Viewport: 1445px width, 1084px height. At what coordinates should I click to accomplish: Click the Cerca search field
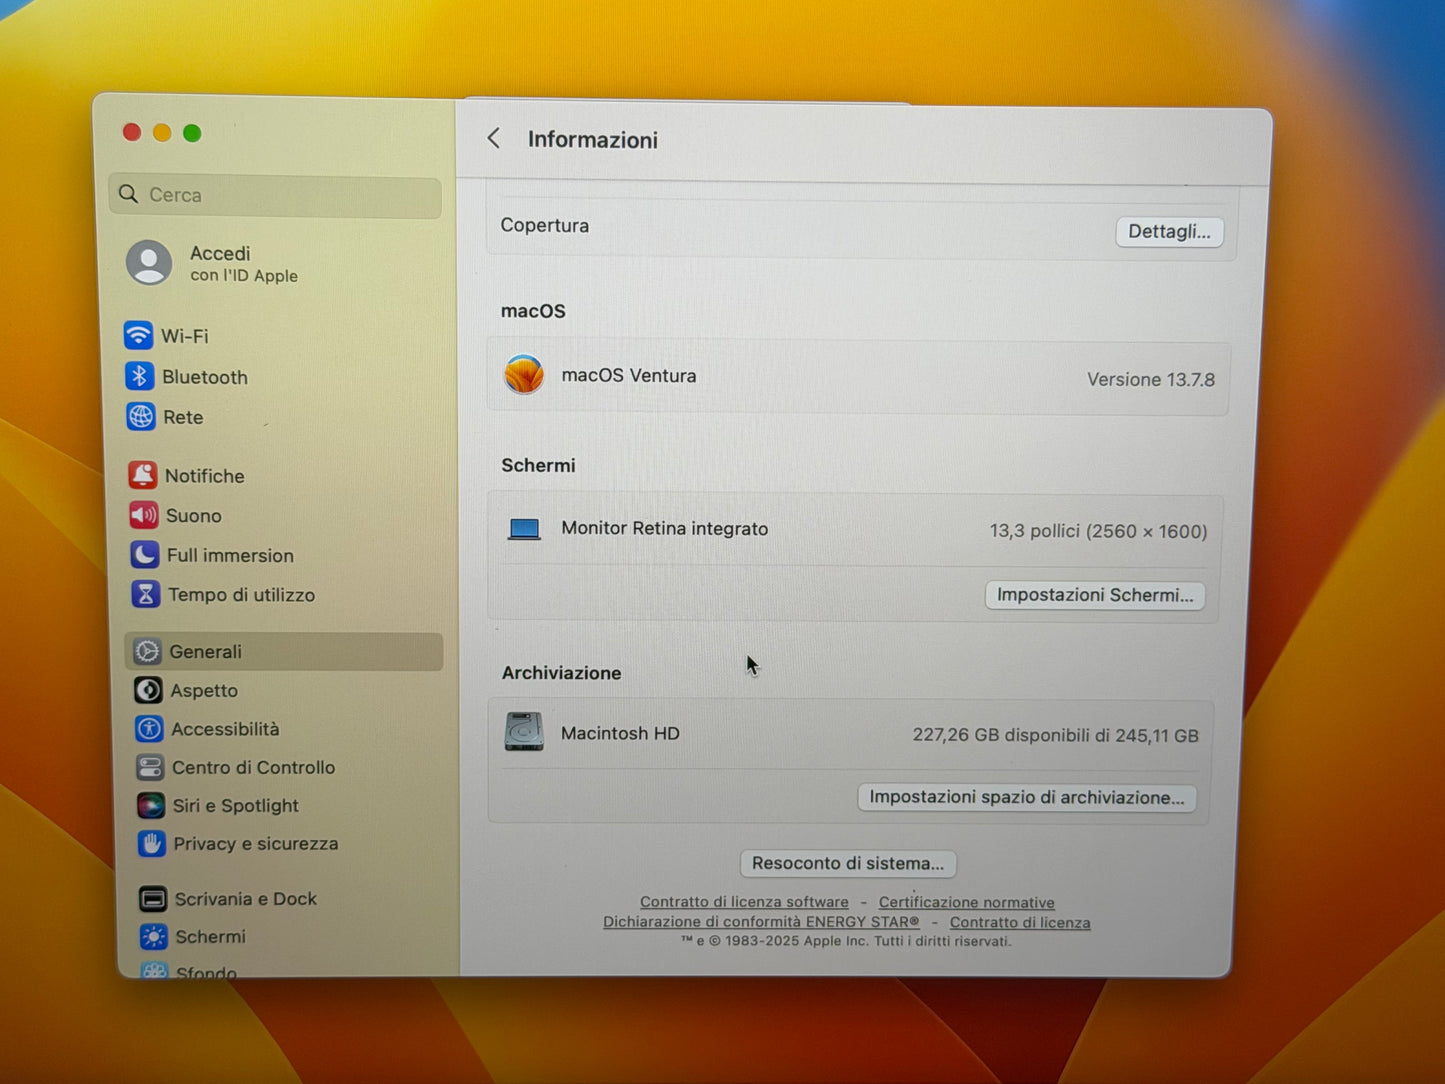275,195
